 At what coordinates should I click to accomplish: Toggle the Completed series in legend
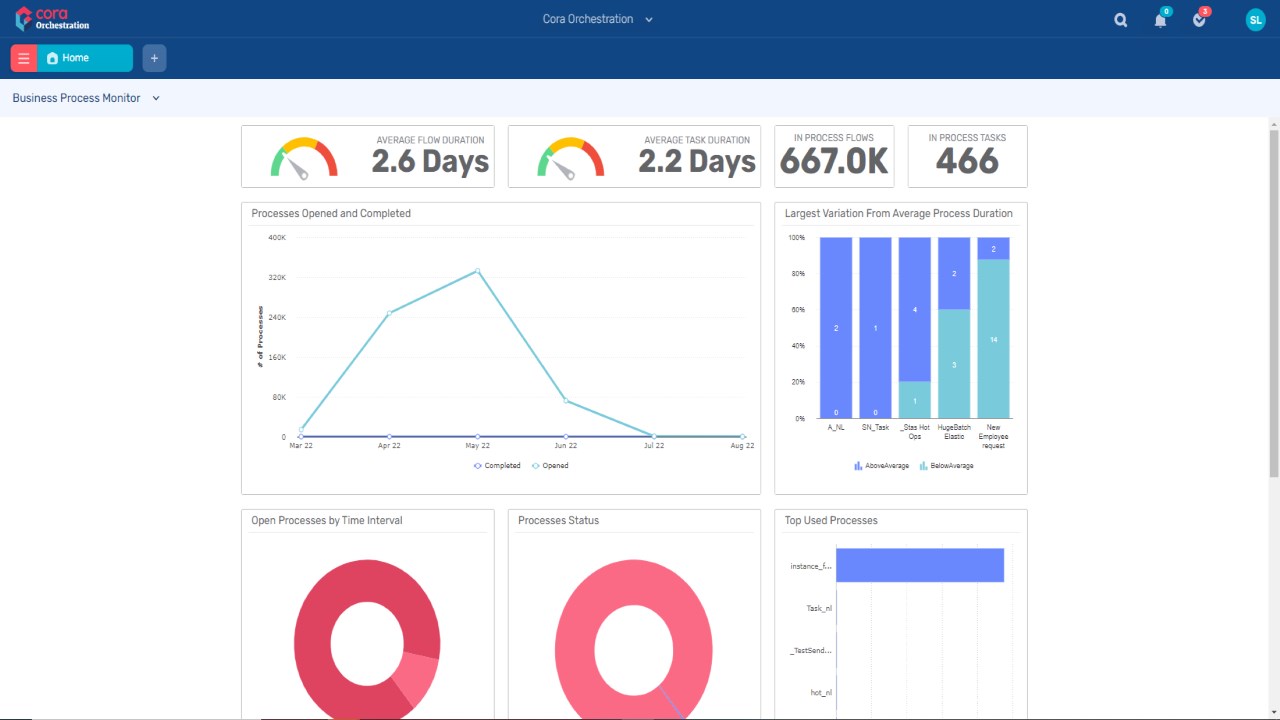[497, 466]
